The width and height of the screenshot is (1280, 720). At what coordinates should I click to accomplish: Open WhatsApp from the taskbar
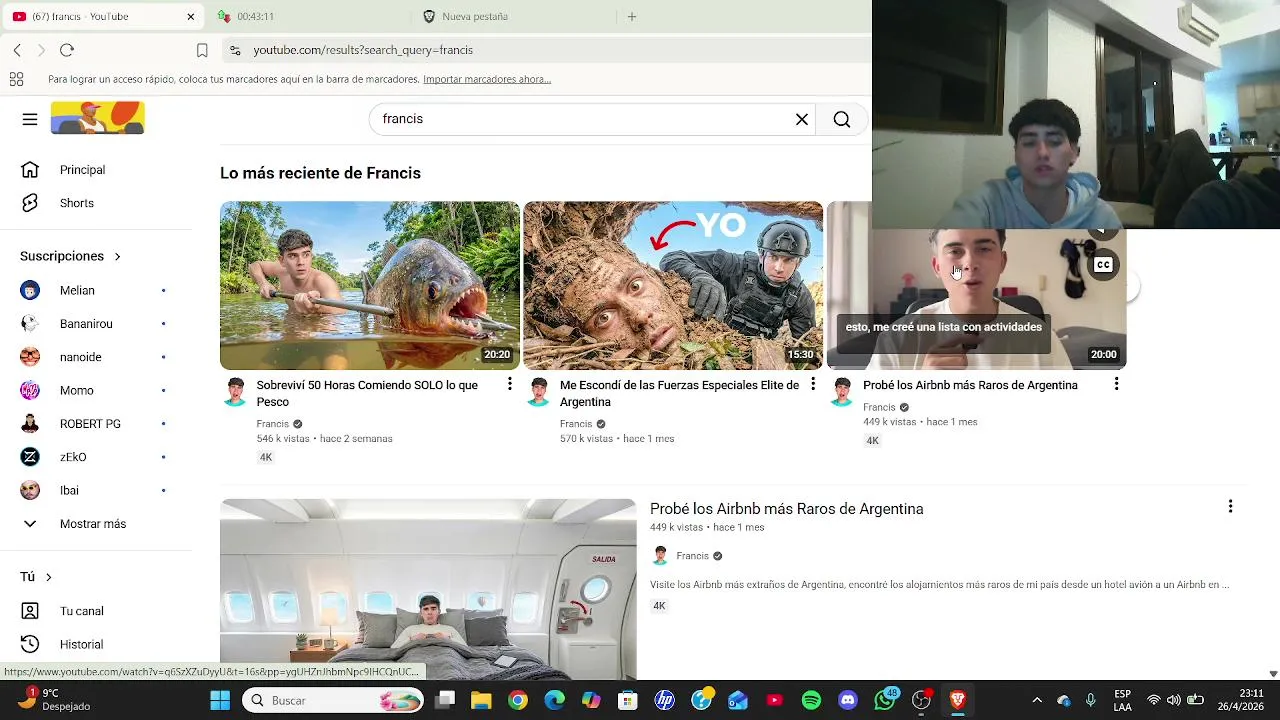885,700
